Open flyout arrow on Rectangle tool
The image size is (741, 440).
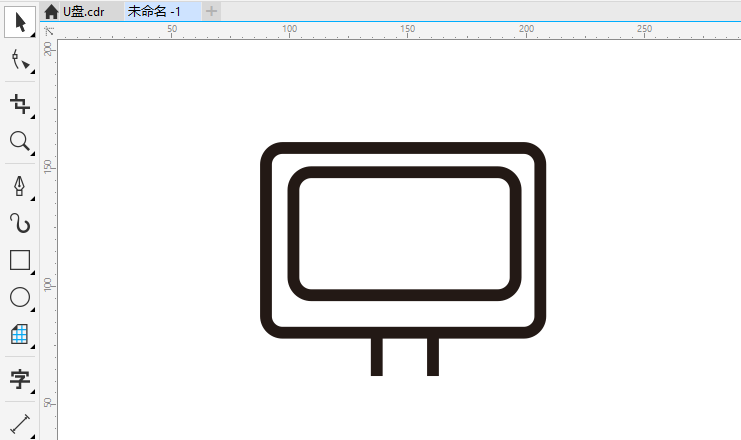[33, 273]
